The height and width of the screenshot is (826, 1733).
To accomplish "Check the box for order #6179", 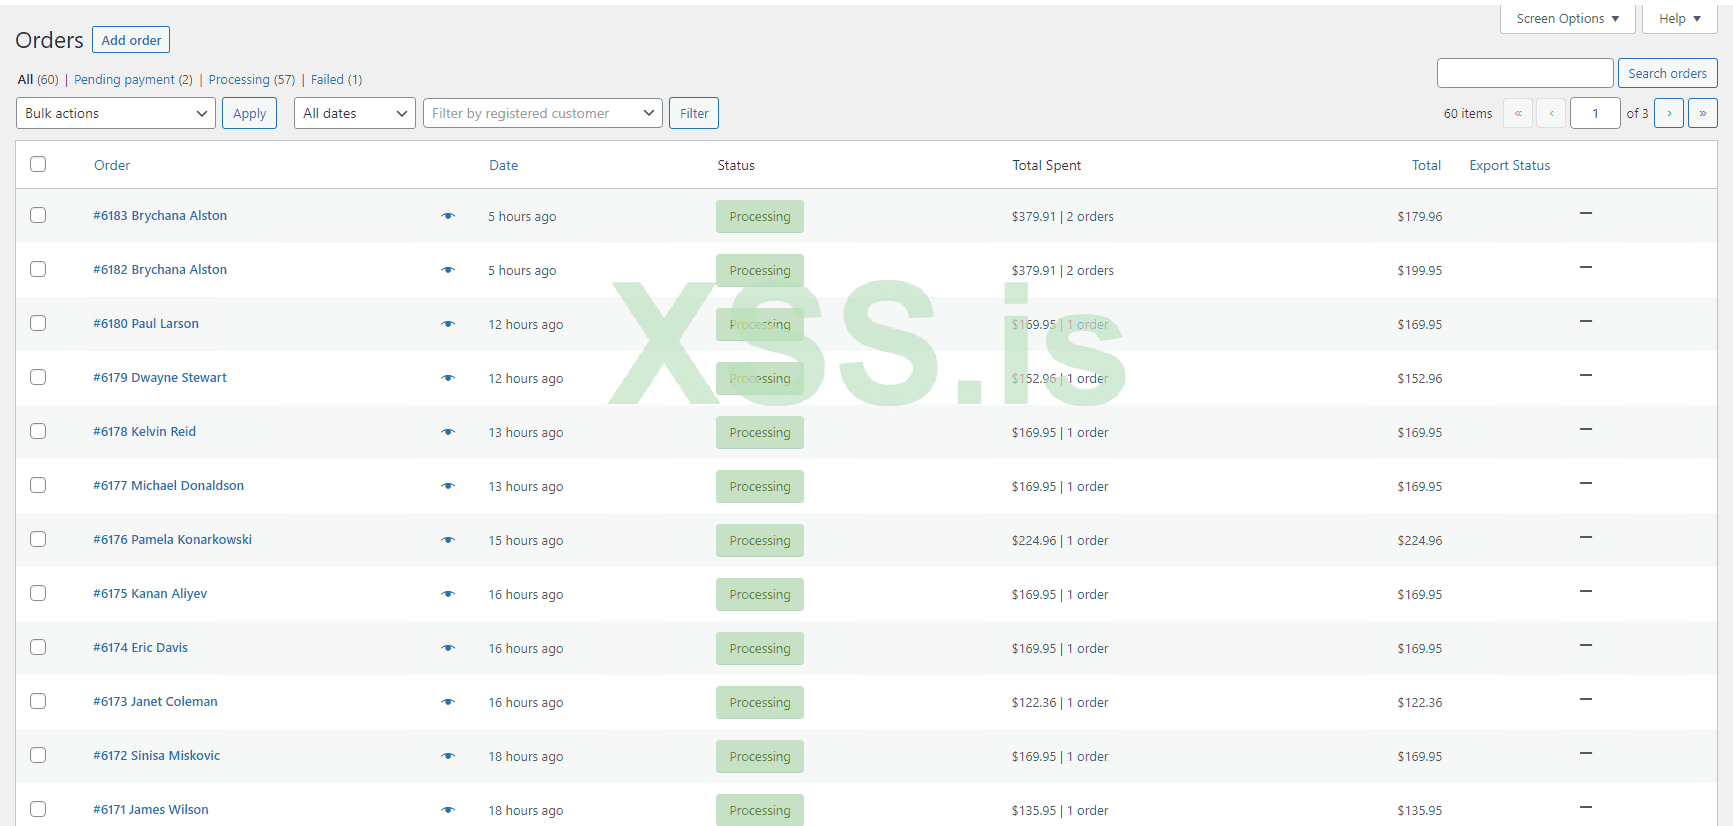I will (38, 377).
